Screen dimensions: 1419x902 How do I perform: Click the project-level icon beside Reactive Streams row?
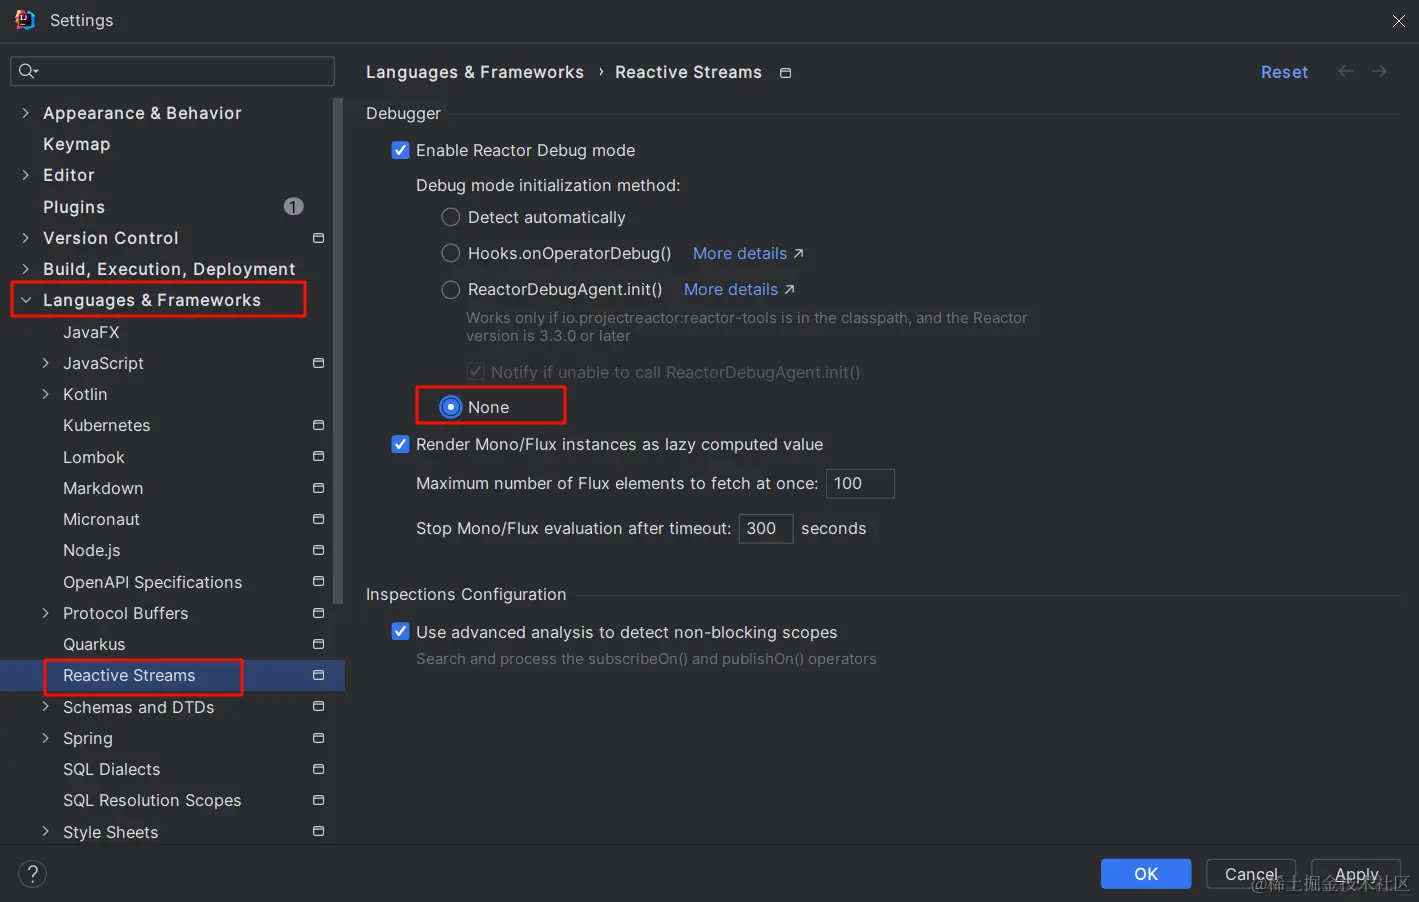tap(318, 675)
